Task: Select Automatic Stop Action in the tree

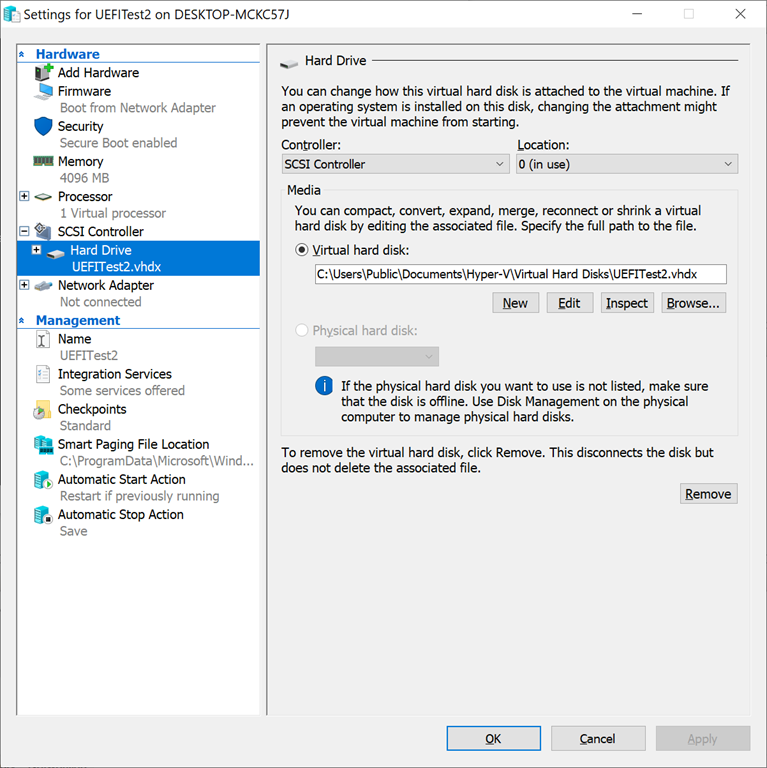Action: coord(120,515)
